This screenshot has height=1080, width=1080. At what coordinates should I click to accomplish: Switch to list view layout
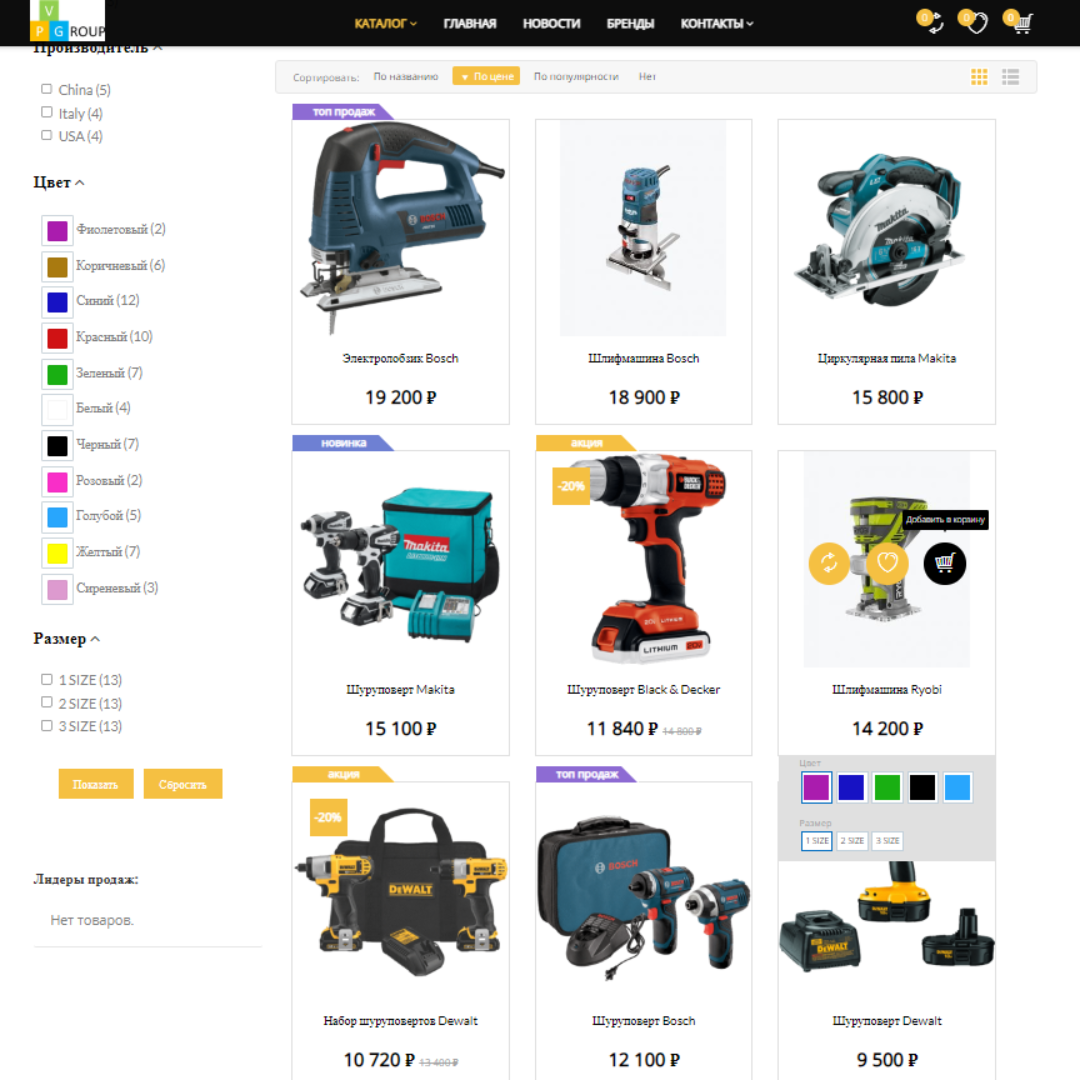1011,77
